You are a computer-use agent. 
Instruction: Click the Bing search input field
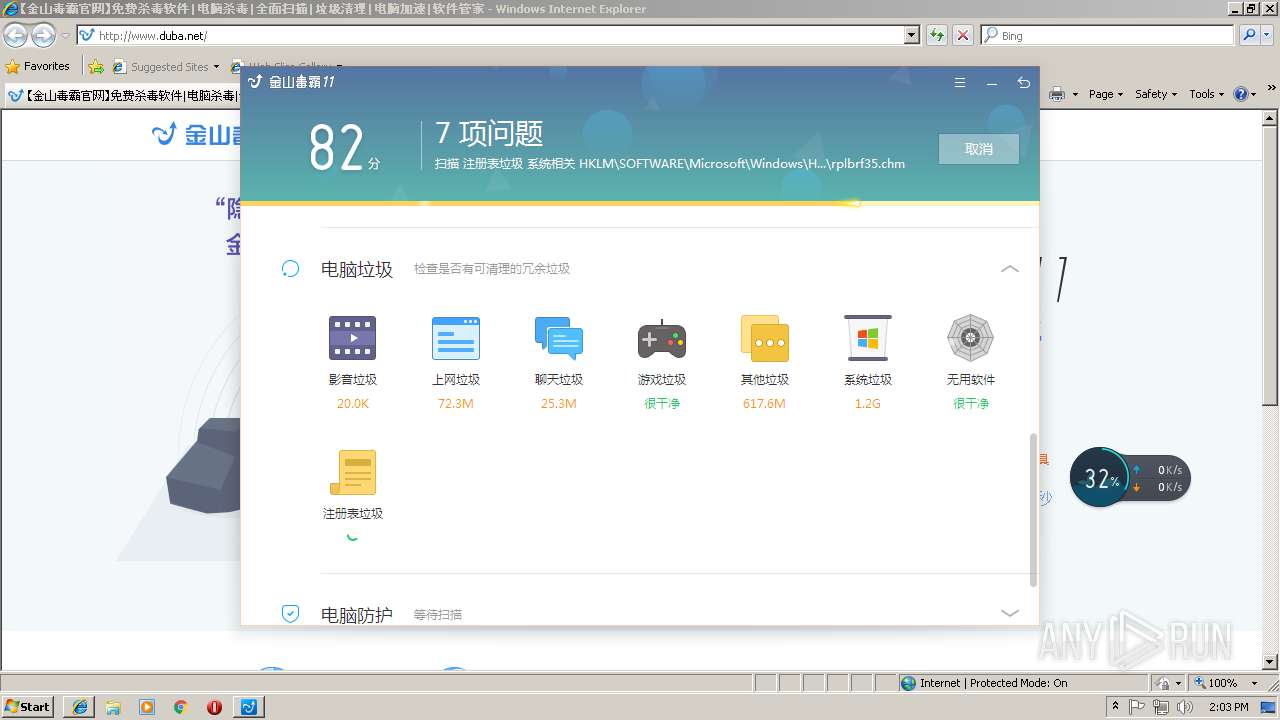pyautogui.click(x=1107, y=35)
